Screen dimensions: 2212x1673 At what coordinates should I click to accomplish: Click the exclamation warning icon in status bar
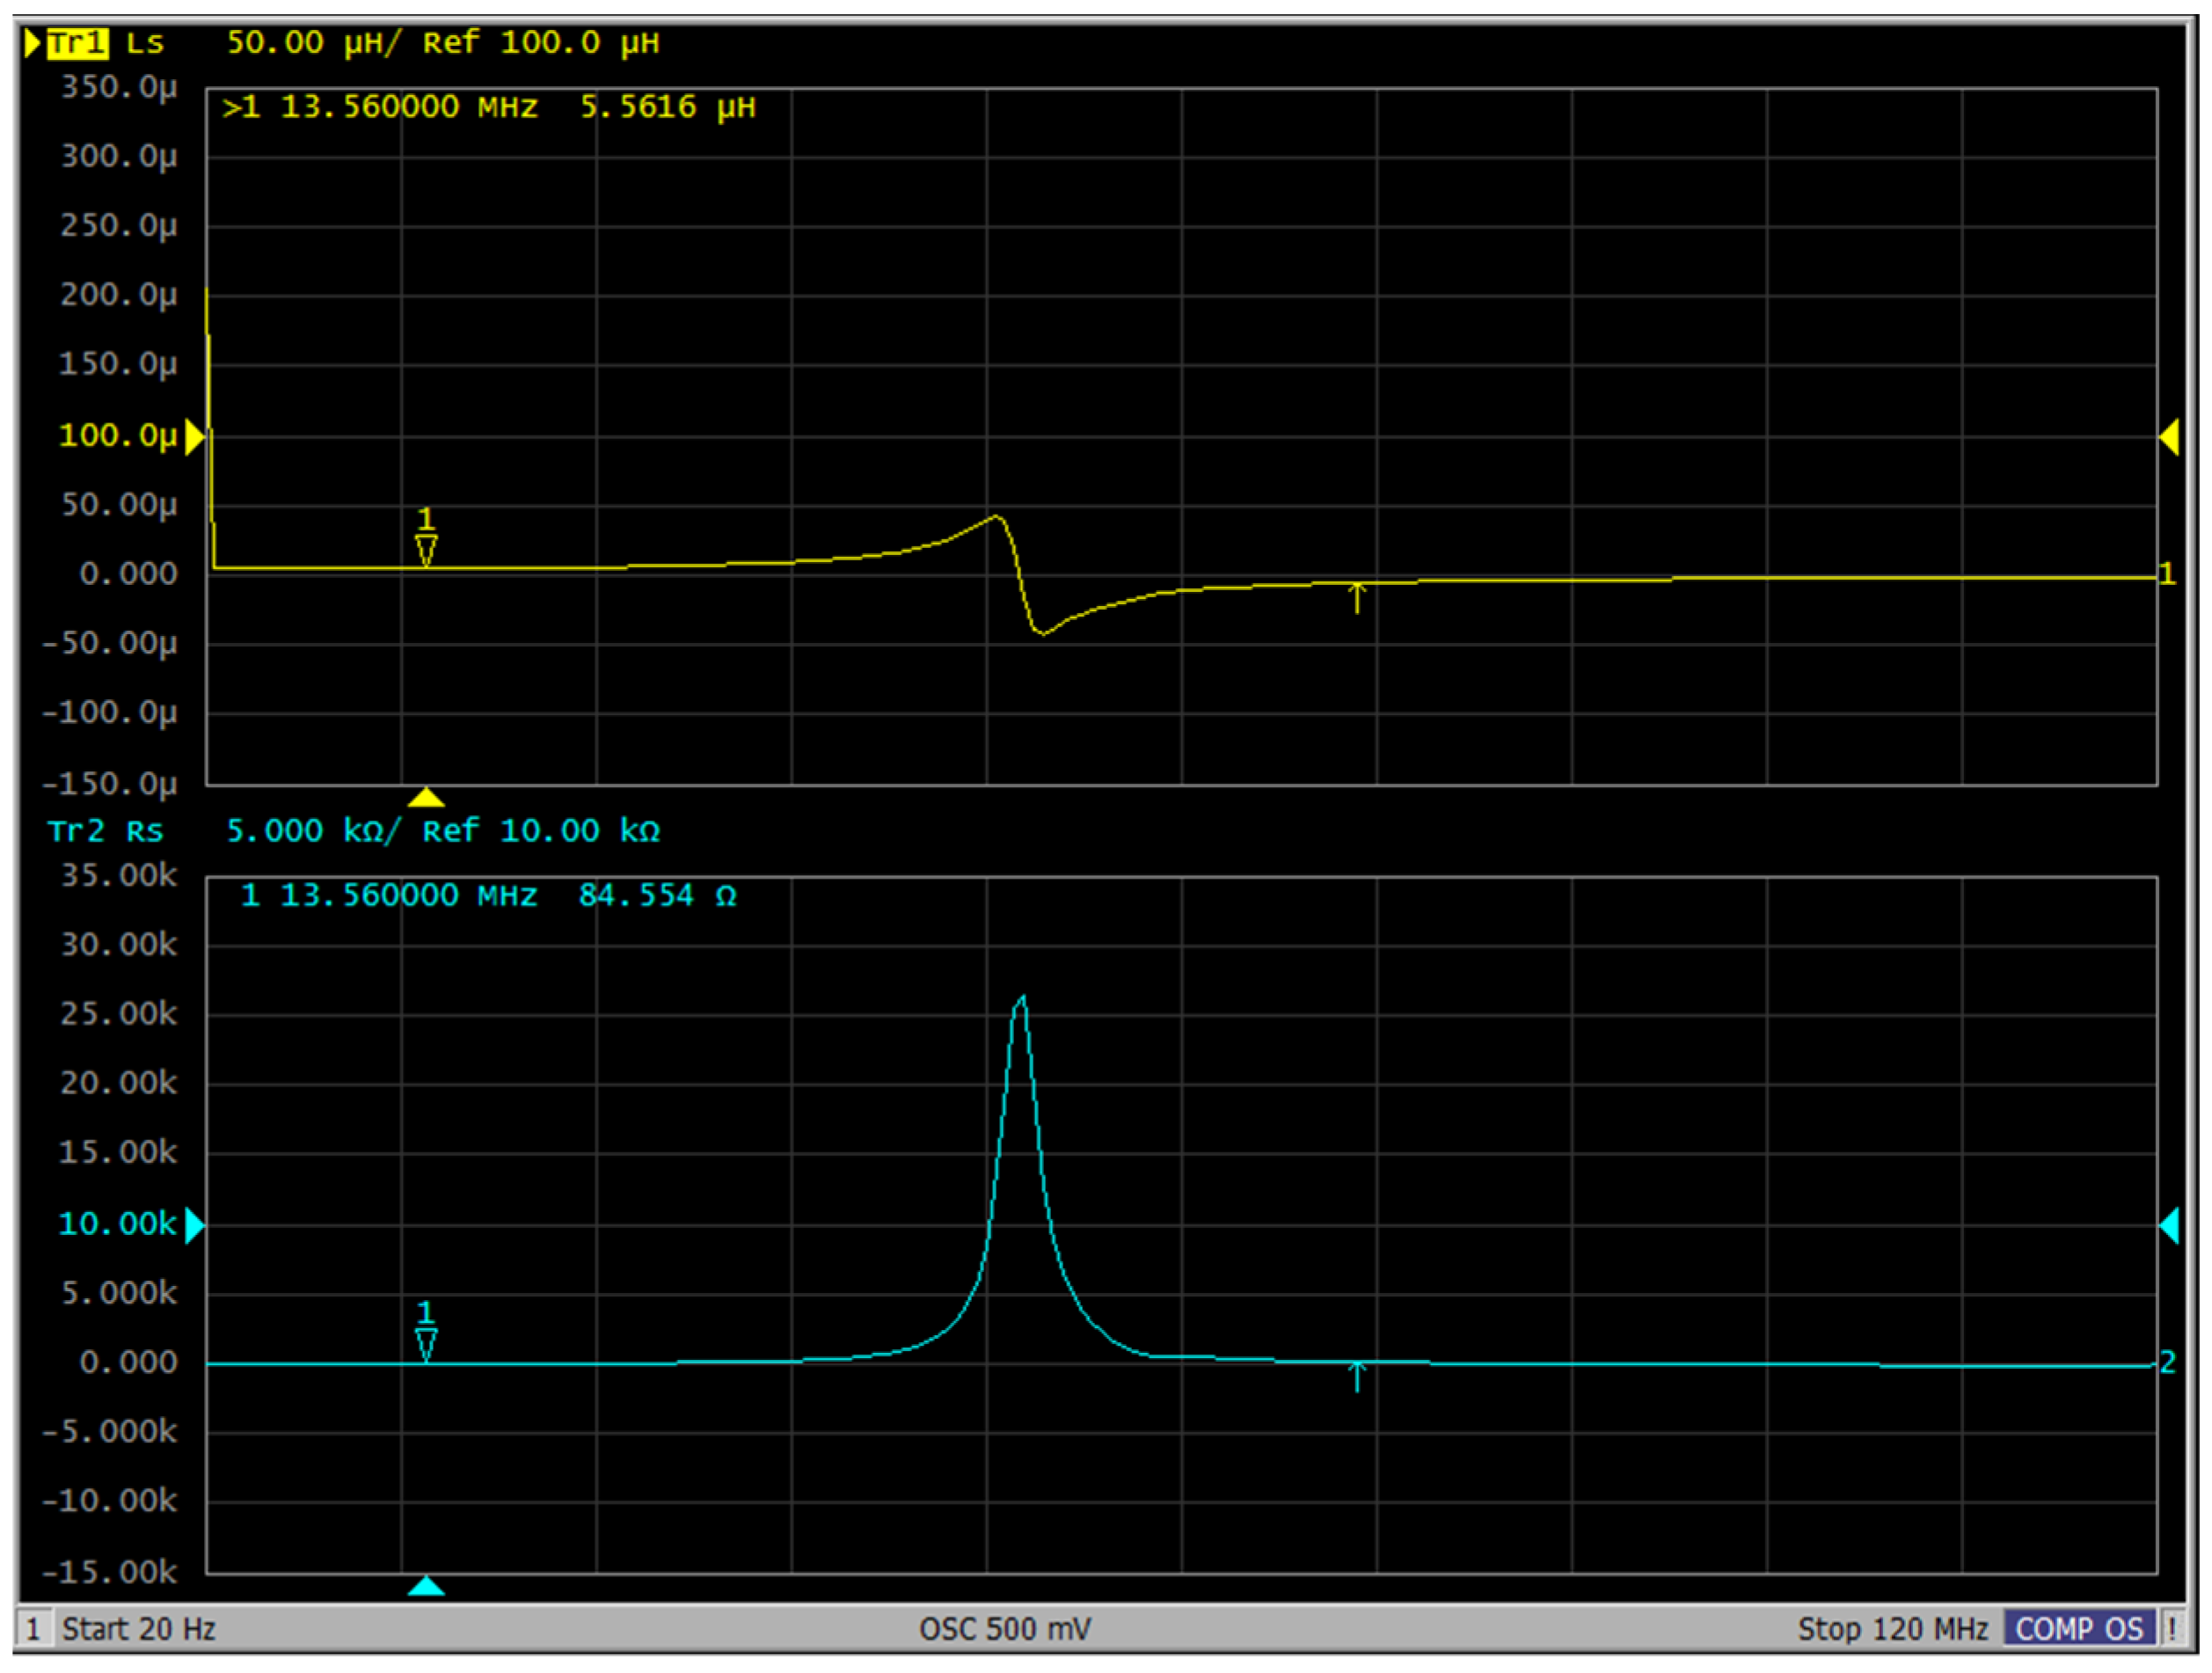click(2172, 1629)
